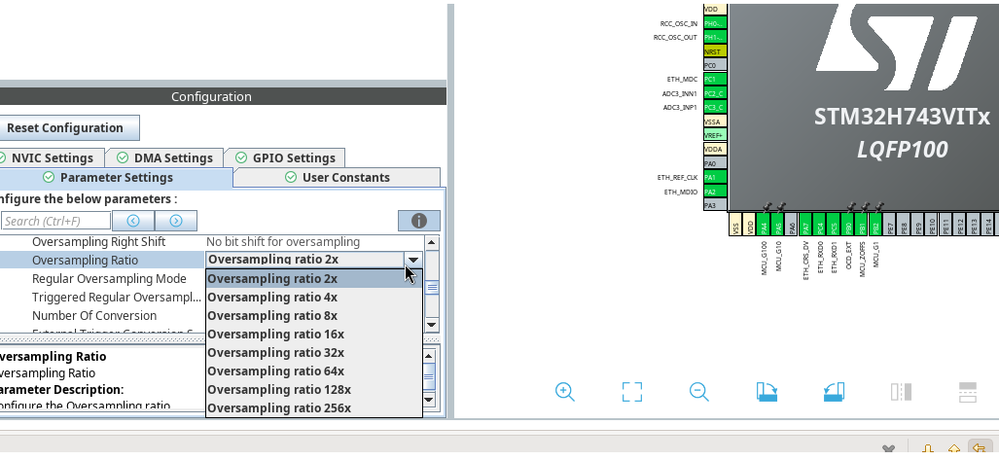Fit chip view to screen
This screenshot has height=457, width=999.
tap(631, 391)
